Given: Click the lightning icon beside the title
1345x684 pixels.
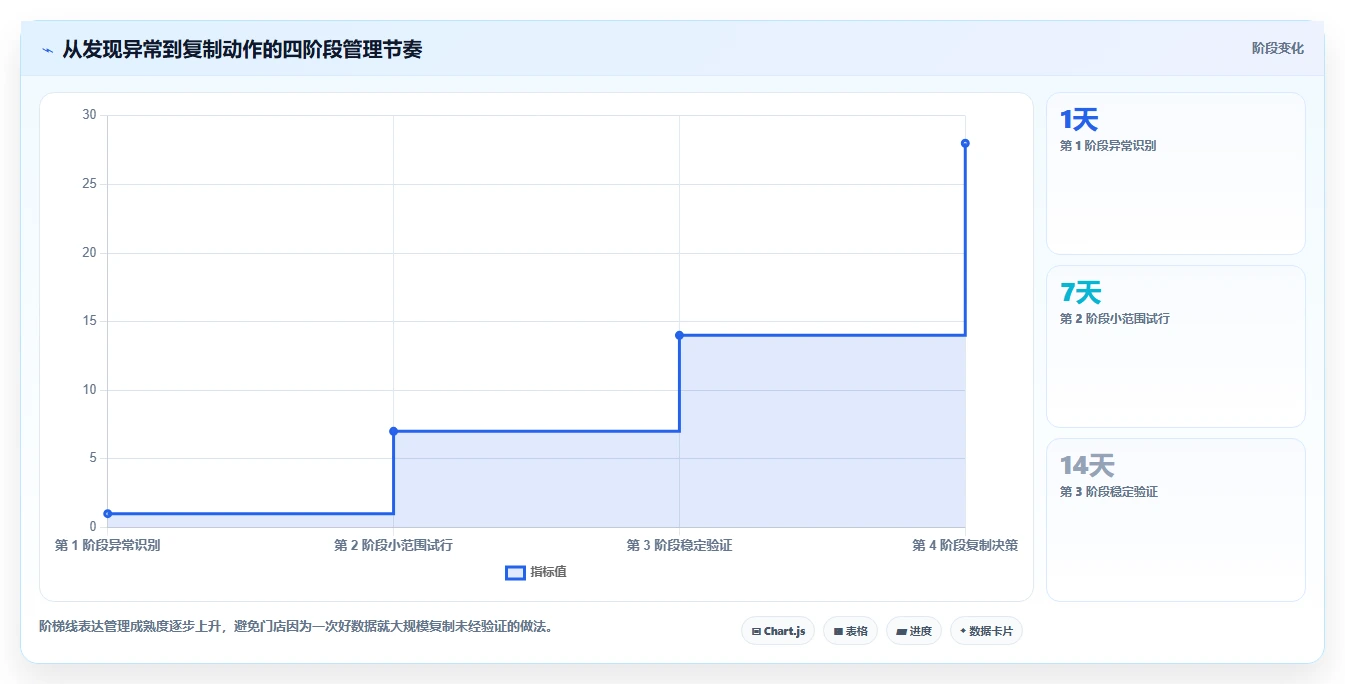Looking at the screenshot, I should click(x=47, y=50).
